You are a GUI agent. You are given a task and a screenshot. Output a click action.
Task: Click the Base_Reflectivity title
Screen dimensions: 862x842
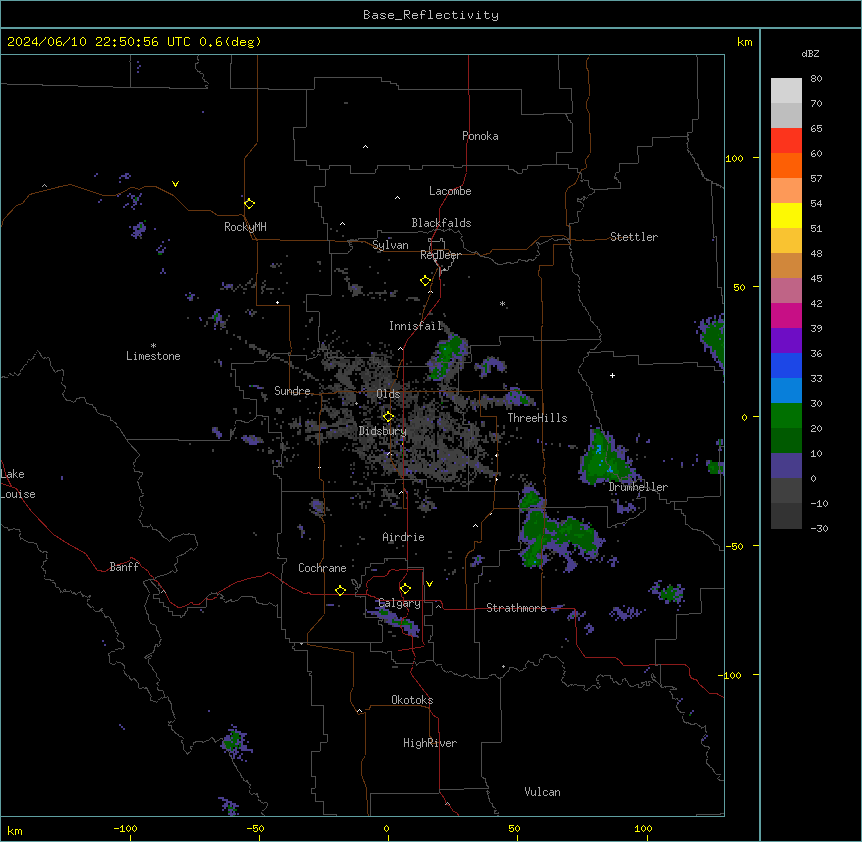[431, 15]
